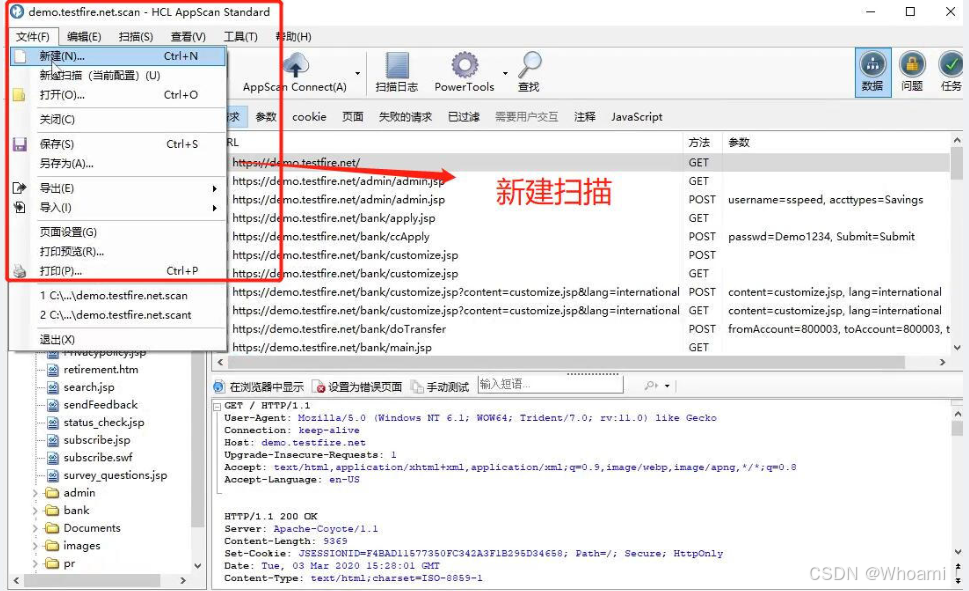Select status_check.jsp in the site tree
Viewport: 969px width, 591px height.
click(104, 423)
